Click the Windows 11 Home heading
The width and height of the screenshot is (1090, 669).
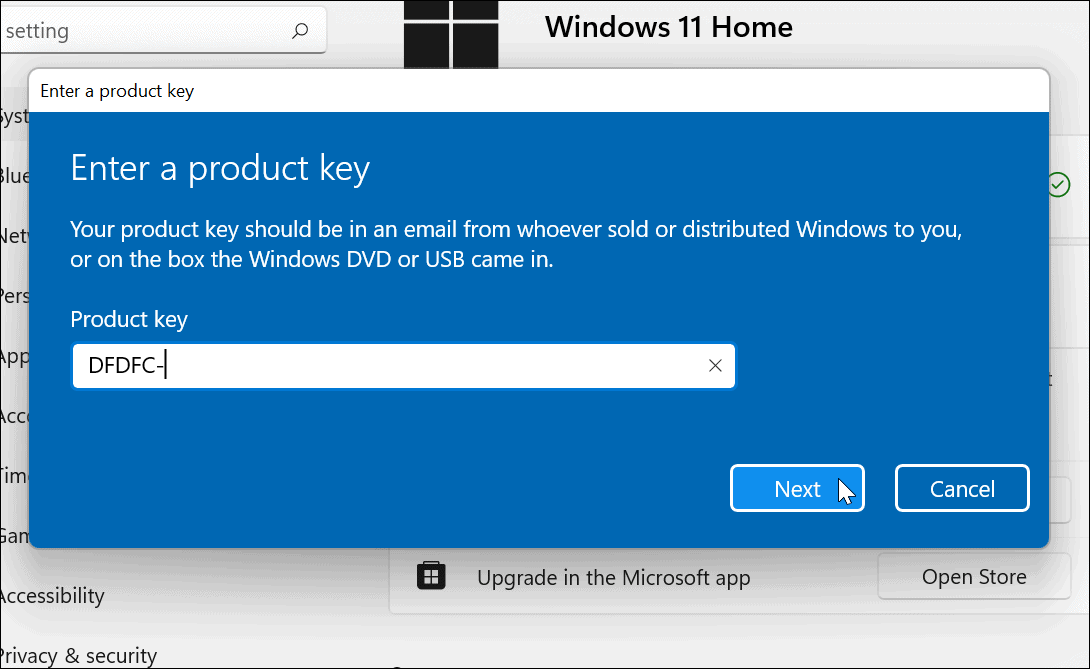point(669,27)
